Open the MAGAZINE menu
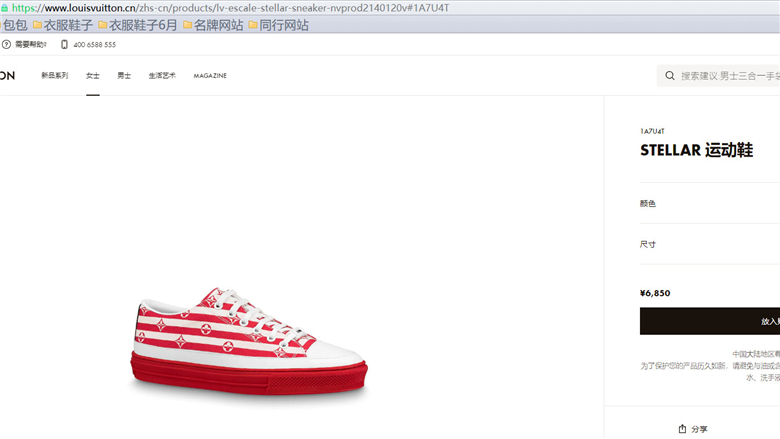 coord(210,76)
